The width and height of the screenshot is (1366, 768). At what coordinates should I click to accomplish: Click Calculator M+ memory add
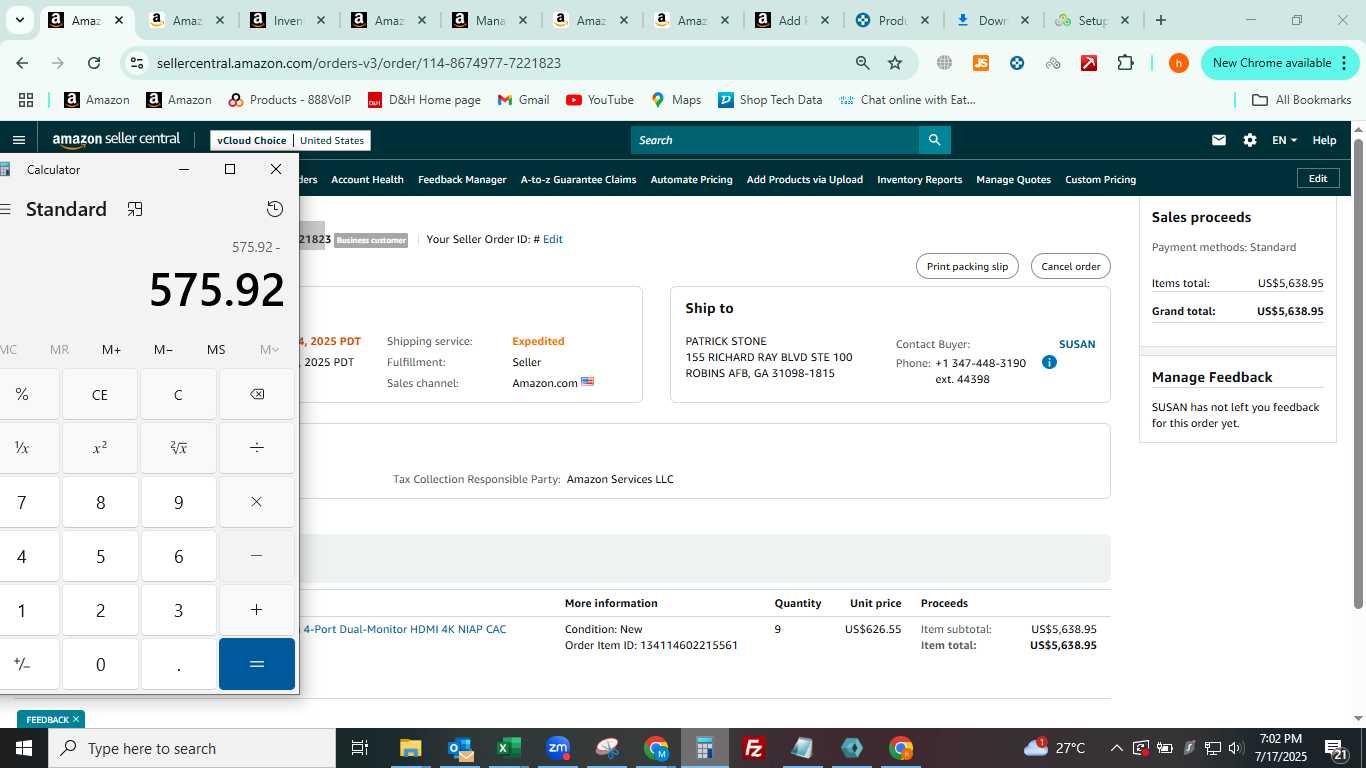111,349
